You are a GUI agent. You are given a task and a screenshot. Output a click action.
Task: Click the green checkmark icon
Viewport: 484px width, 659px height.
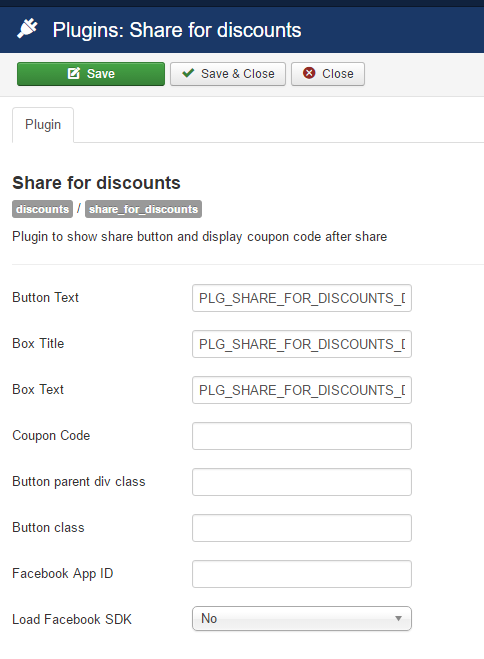point(188,73)
